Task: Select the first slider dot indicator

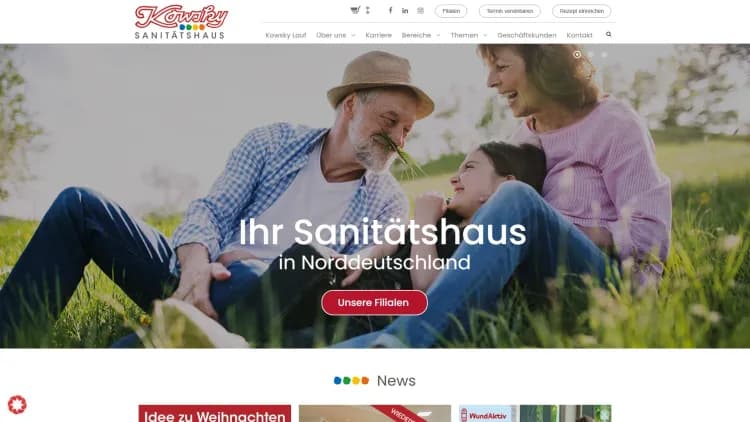Action: click(577, 55)
